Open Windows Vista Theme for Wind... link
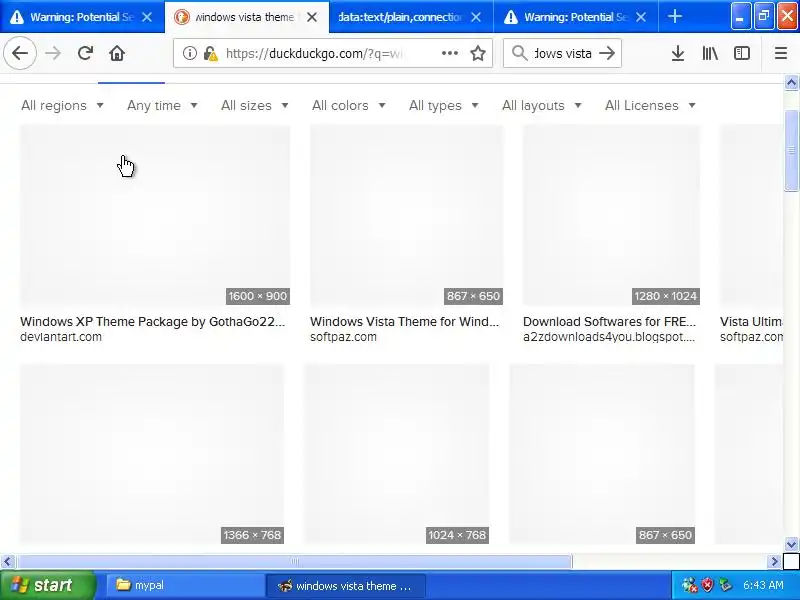The height and width of the screenshot is (600, 800). 404,321
